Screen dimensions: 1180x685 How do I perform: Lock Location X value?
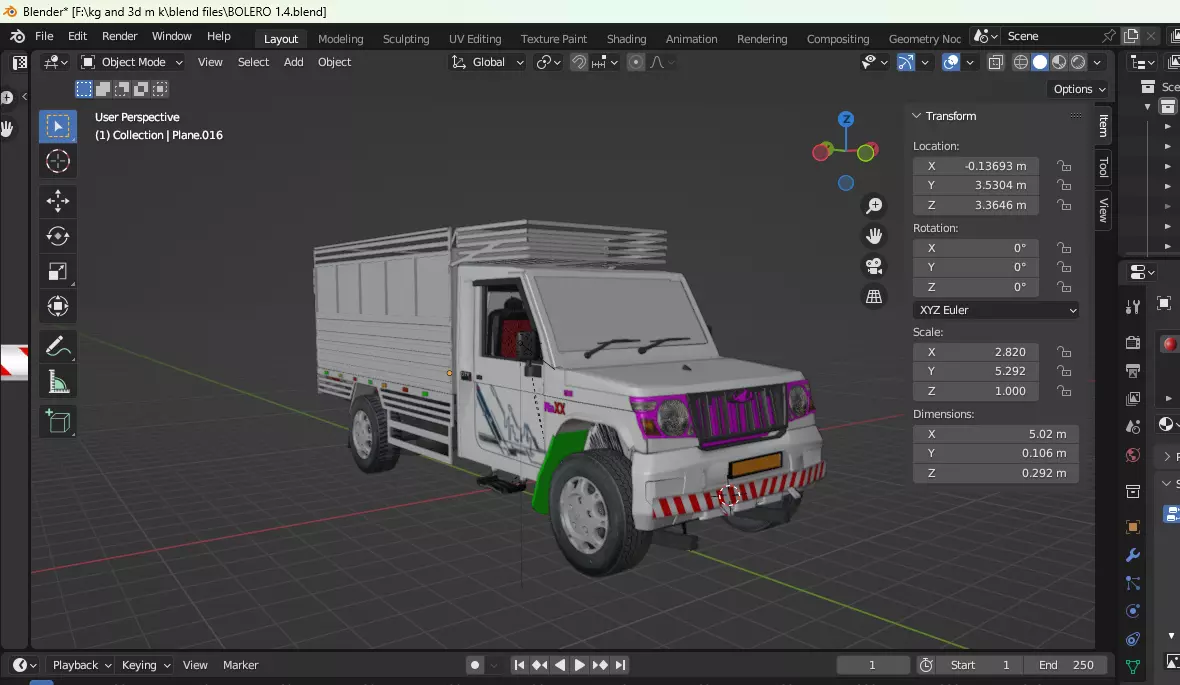click(x=1063, y=166)
